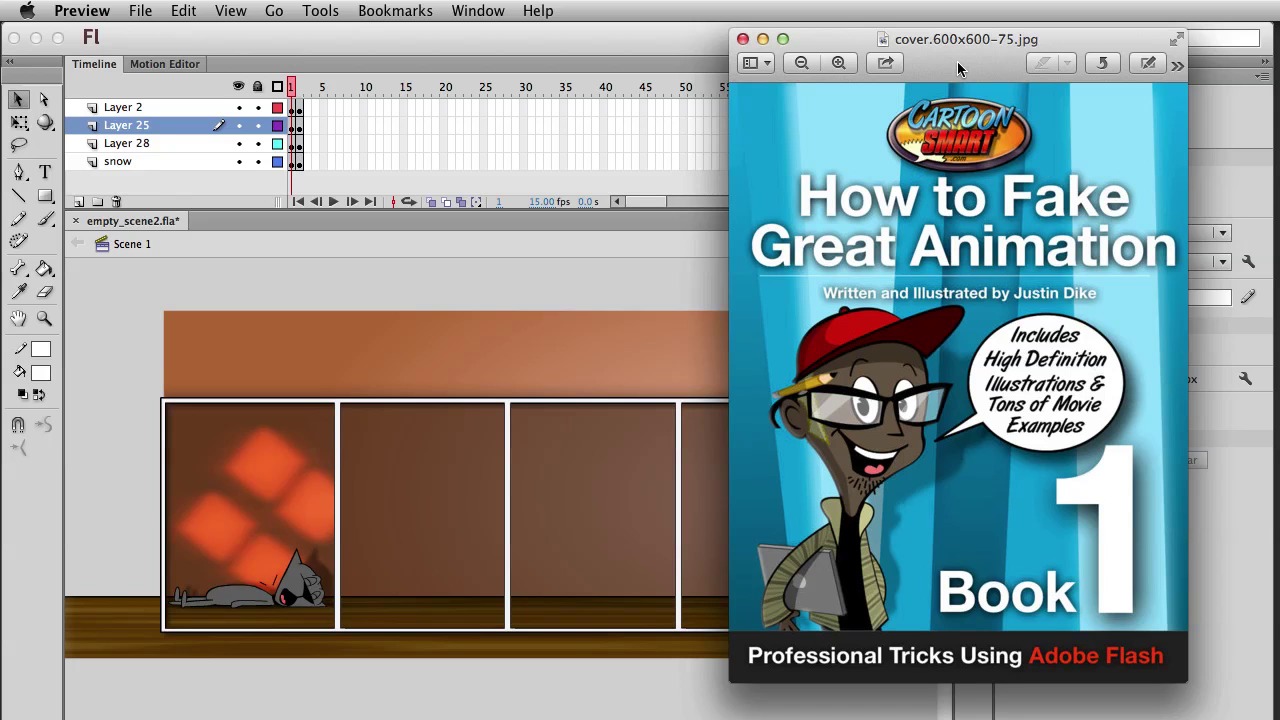Select the Pen tool
The image size is (1280, 720).
(x=19, y=173)
